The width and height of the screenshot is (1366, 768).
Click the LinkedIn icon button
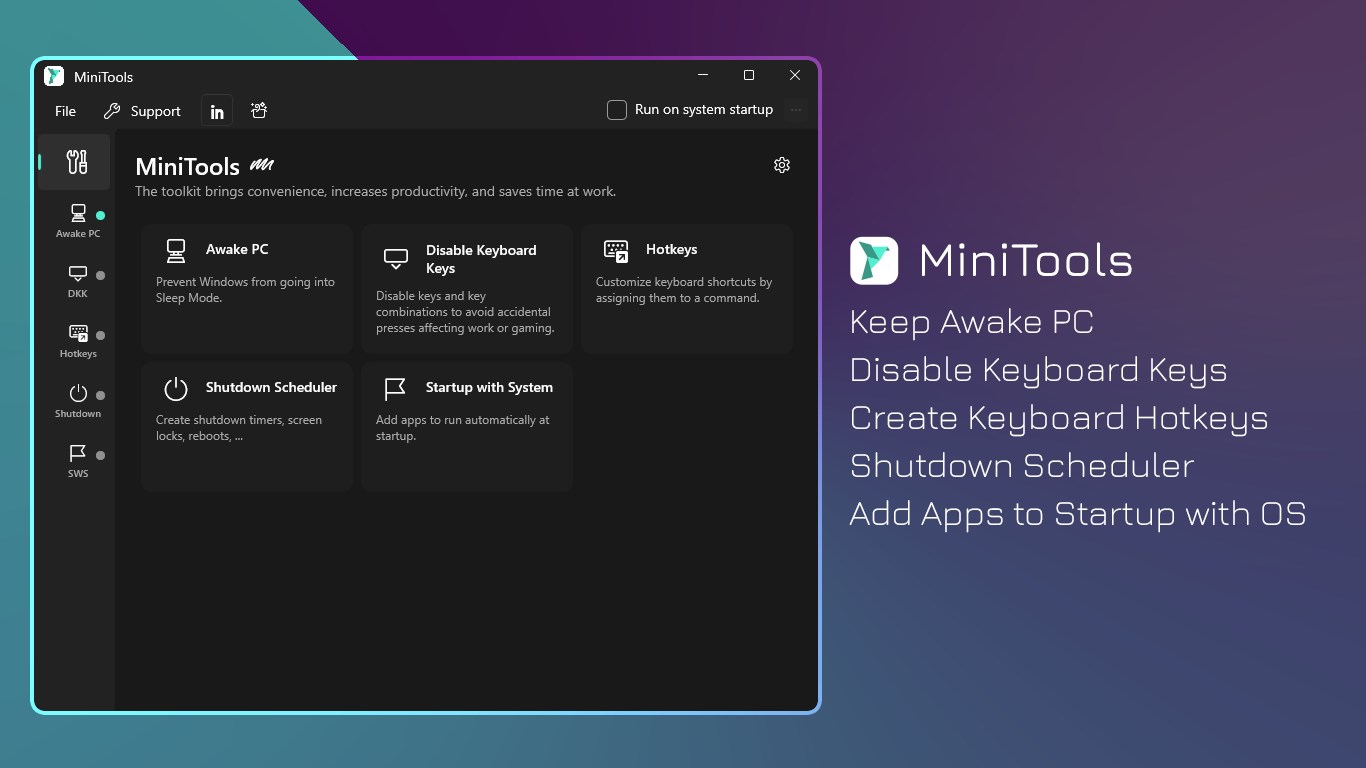(x=217, y=111)
